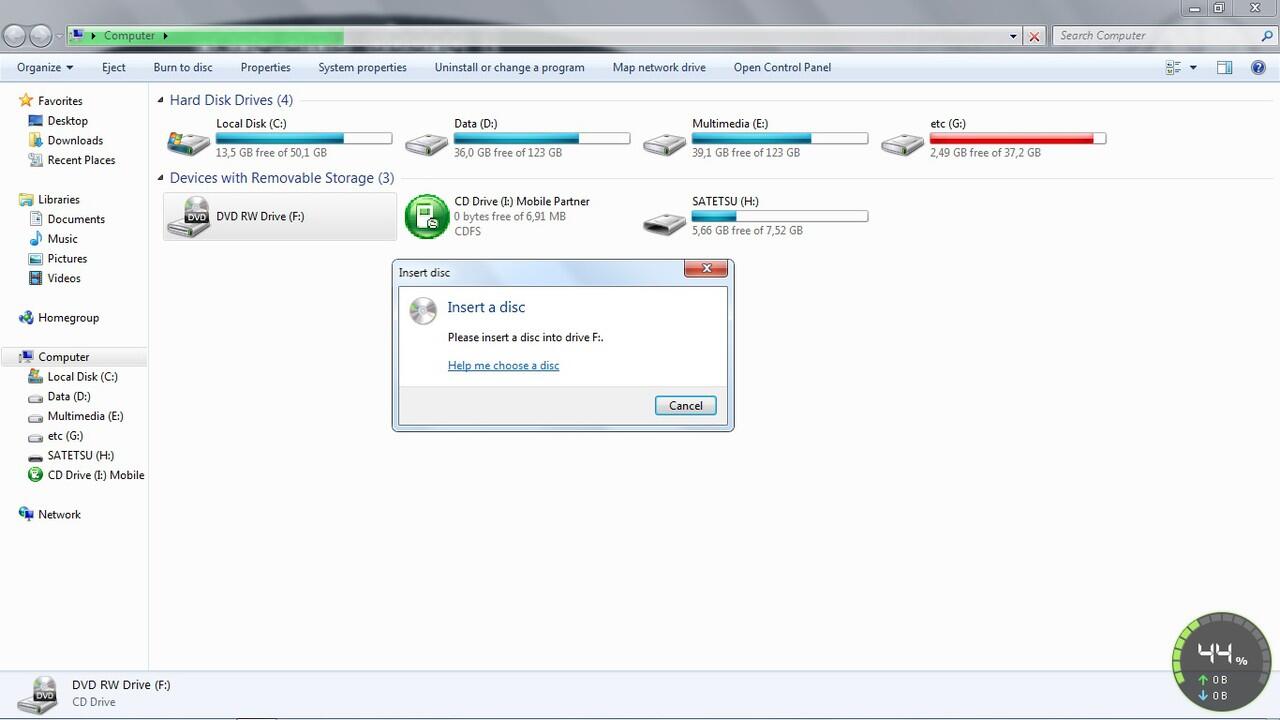This screenshot has width=1280, height=720.
Task: Select the SATETSU (H:) removable drive icon
Action: (664, 222)
